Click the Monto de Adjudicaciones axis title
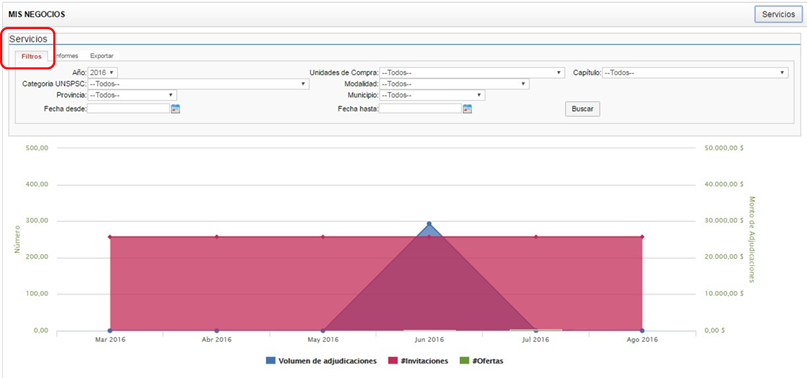The image size is (807, 378). pyautogui.click(x=752, y=239)
